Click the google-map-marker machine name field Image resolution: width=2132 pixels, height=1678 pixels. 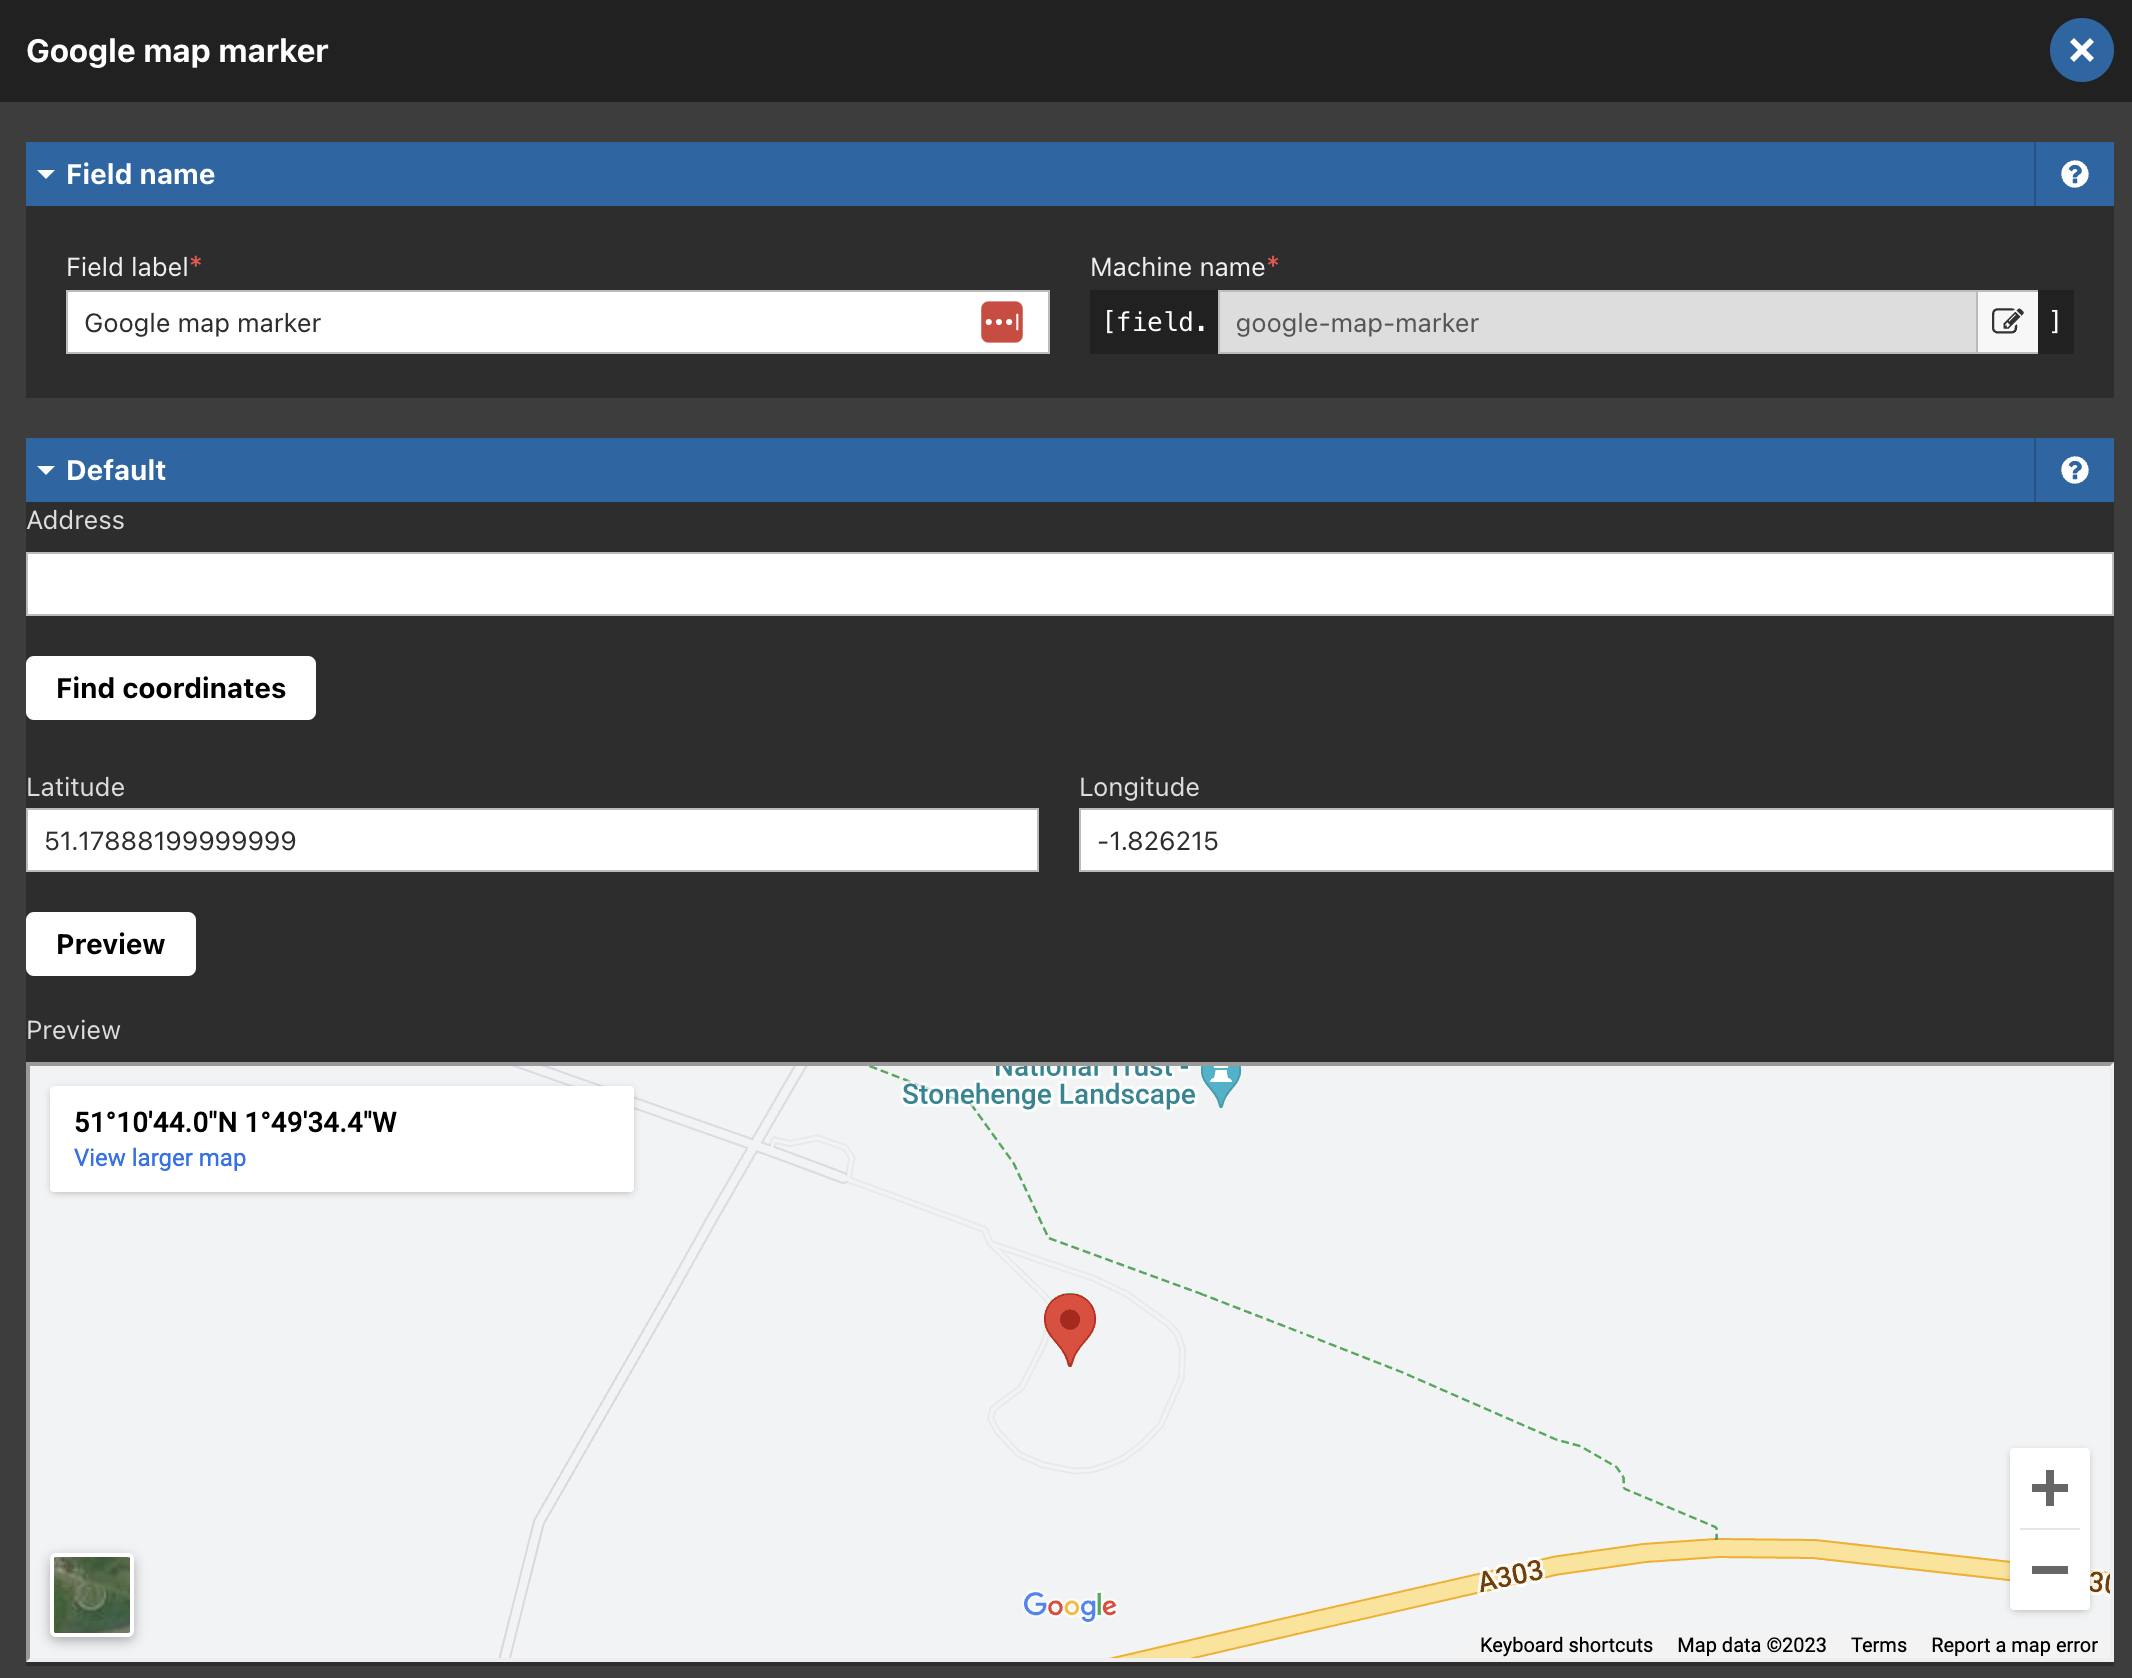point(1597,322)
